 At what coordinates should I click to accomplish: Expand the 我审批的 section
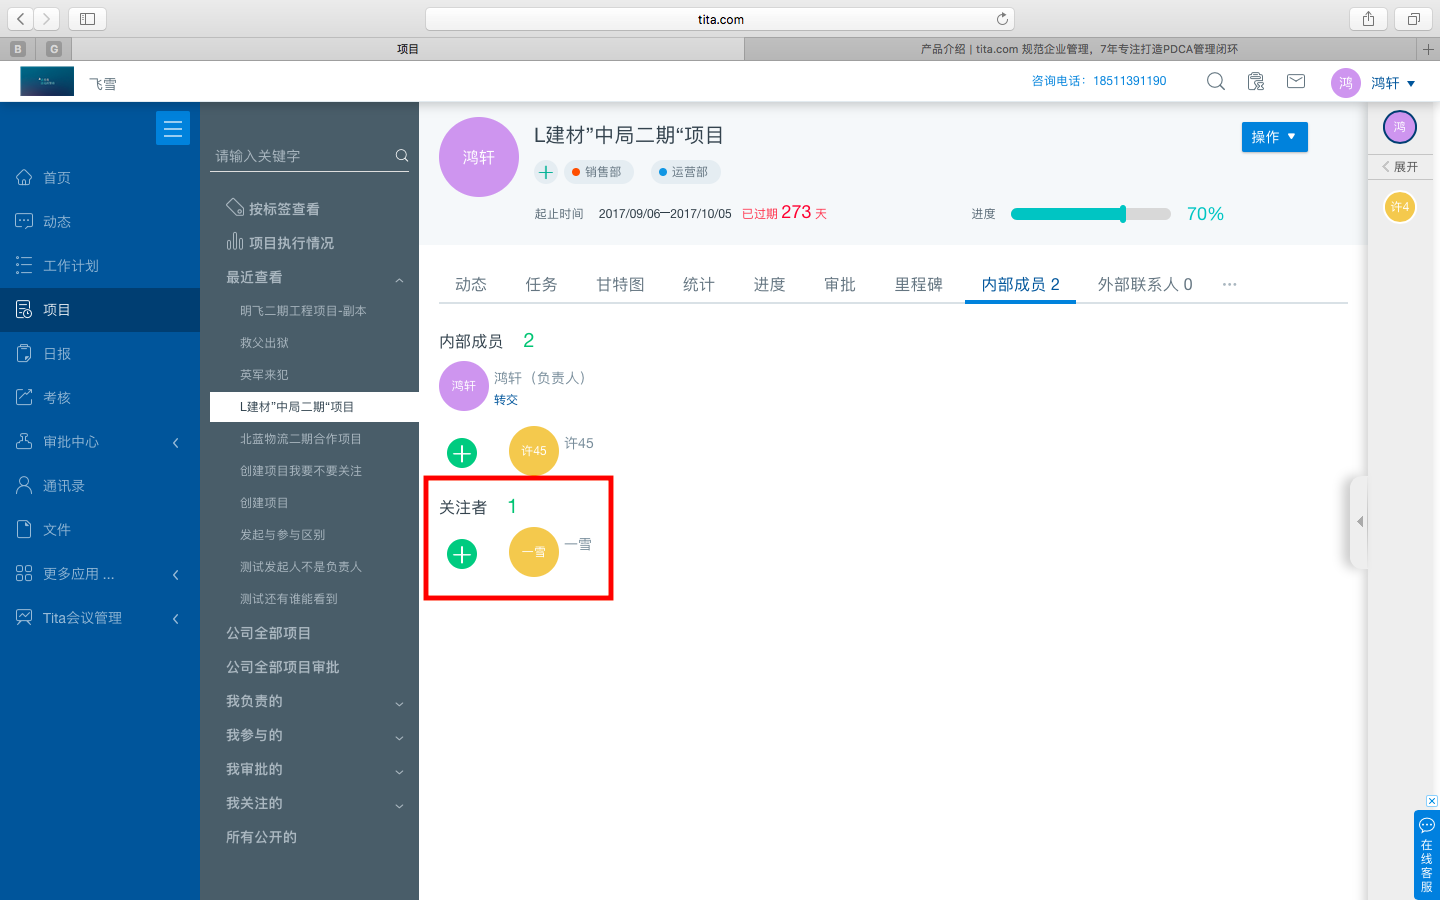click(x=399, y=772)
